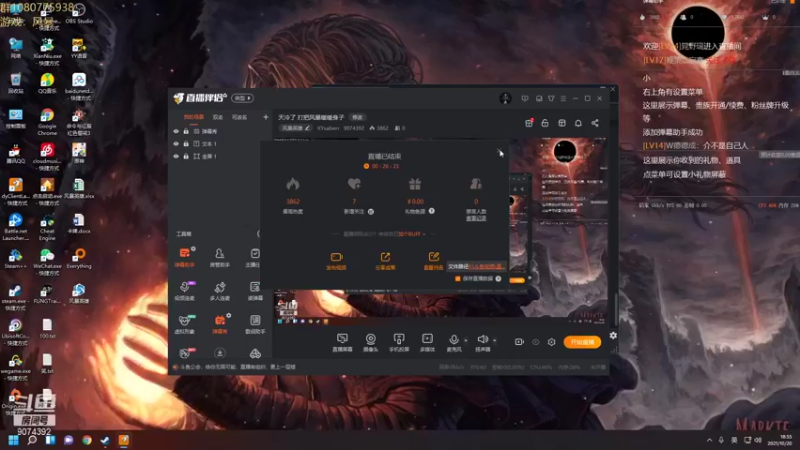Screen dimensions: 800x450
Task: Toggle the 保存直播数据 checkbox
Action: pyautogui.click(x=458, y=279)
